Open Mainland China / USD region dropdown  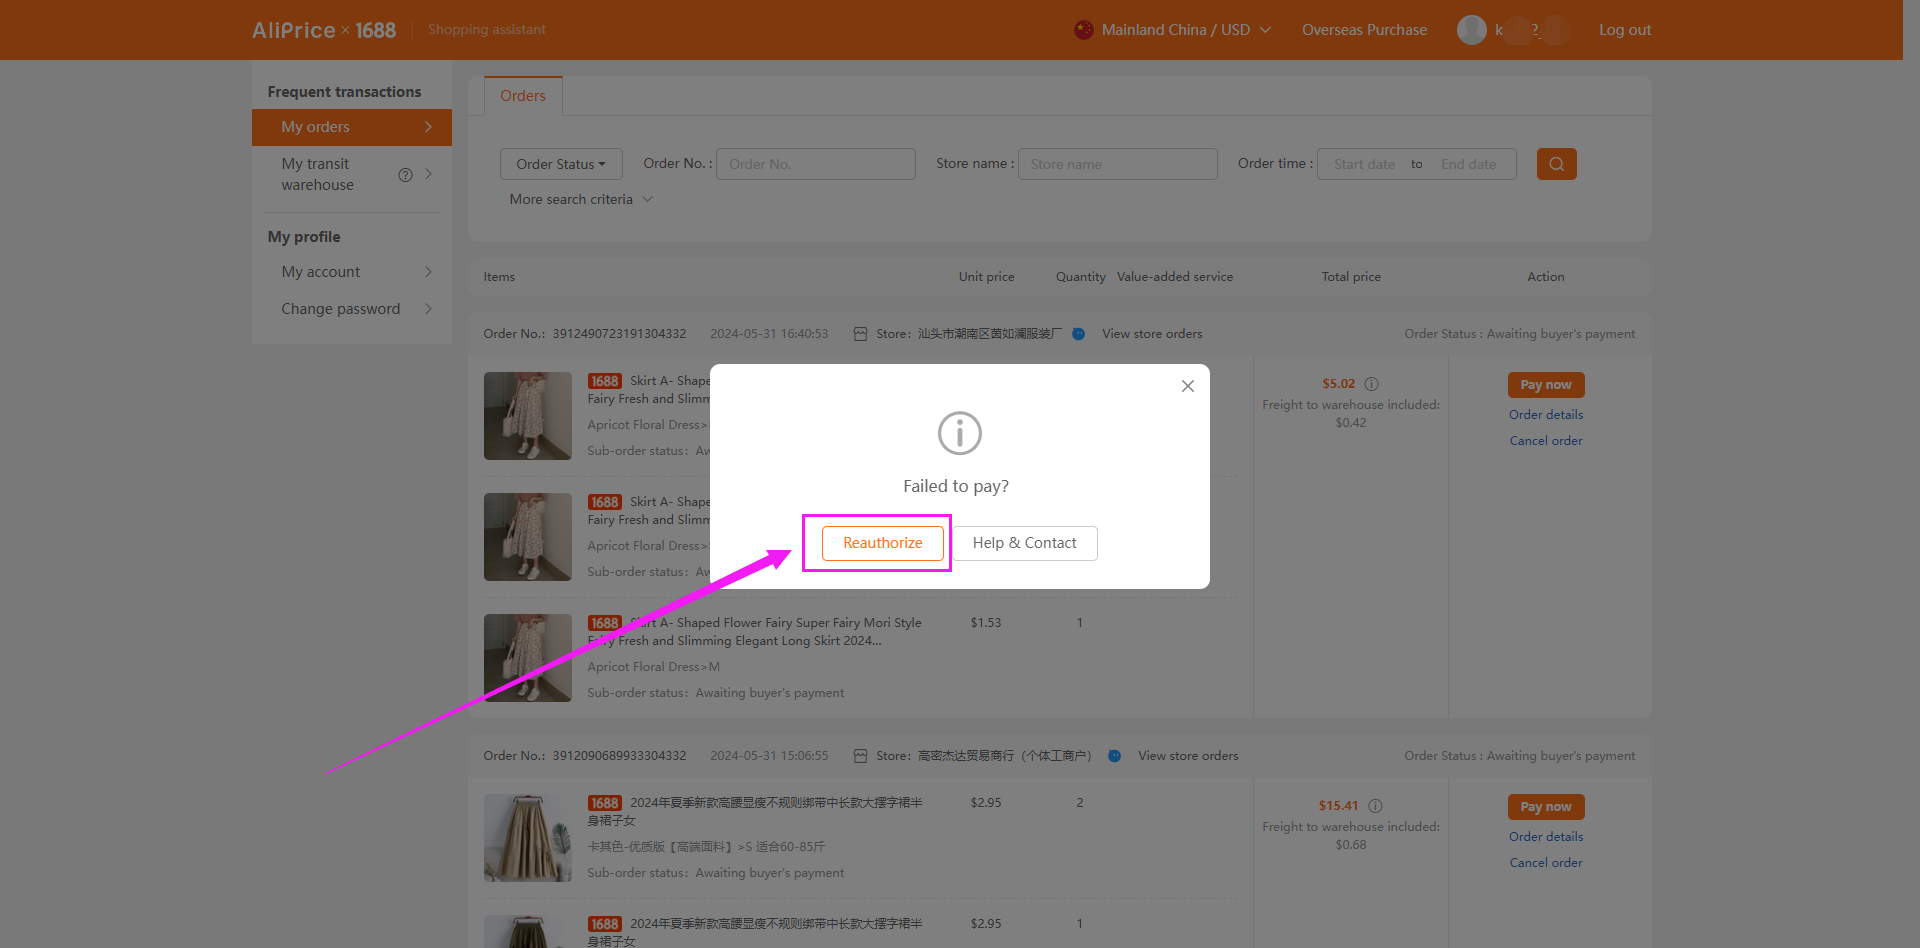tap(1173, 30)
